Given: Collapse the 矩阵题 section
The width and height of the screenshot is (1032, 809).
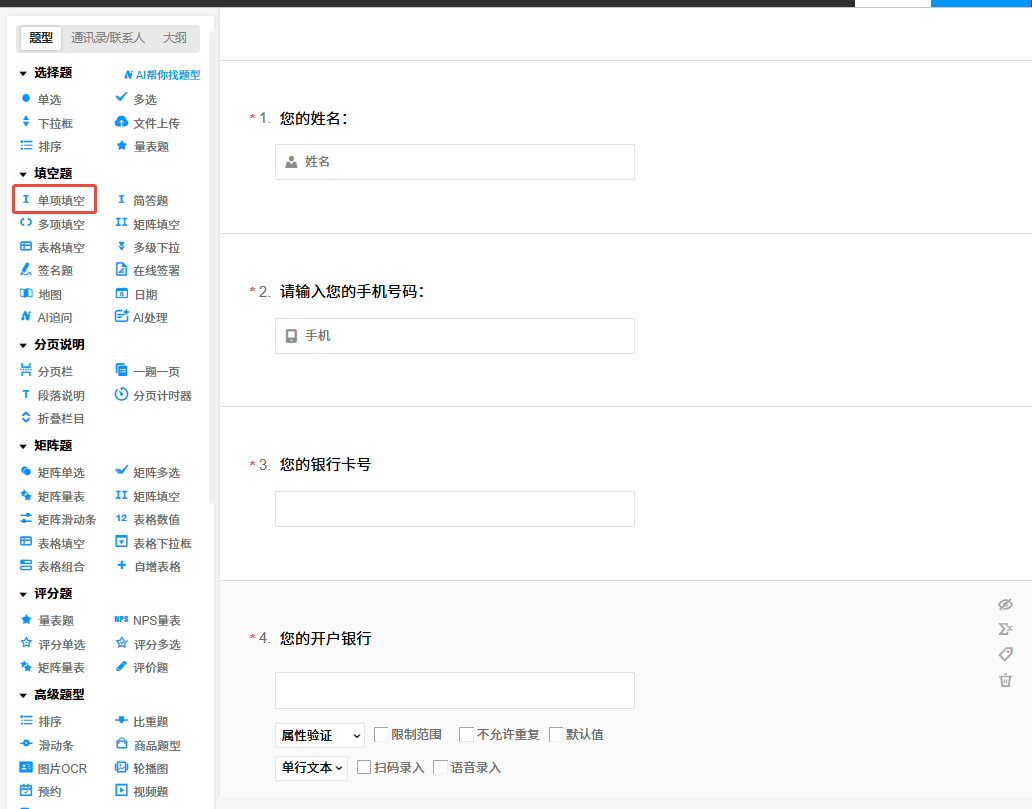Looking at the screenshot, I should tap(23, 446).
